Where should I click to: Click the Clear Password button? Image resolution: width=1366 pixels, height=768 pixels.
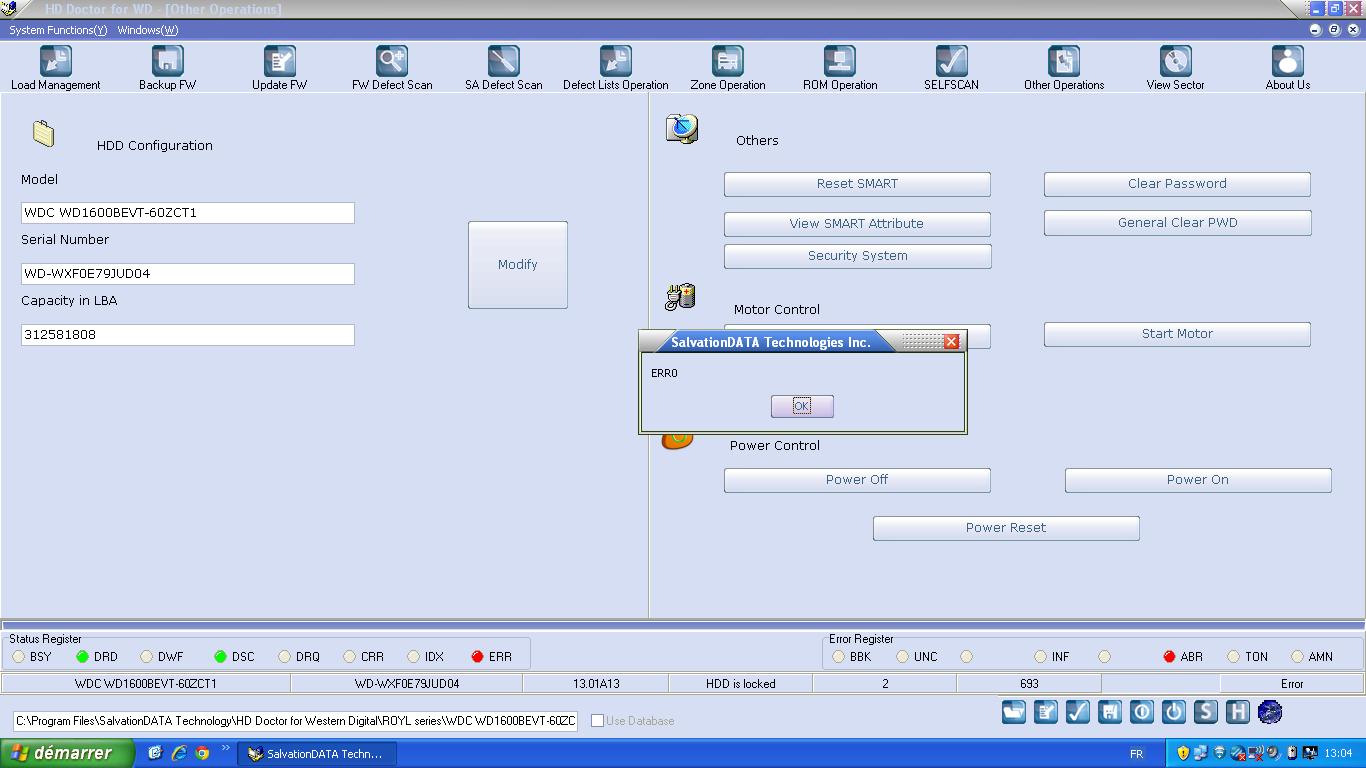[x=1177, y=184]
